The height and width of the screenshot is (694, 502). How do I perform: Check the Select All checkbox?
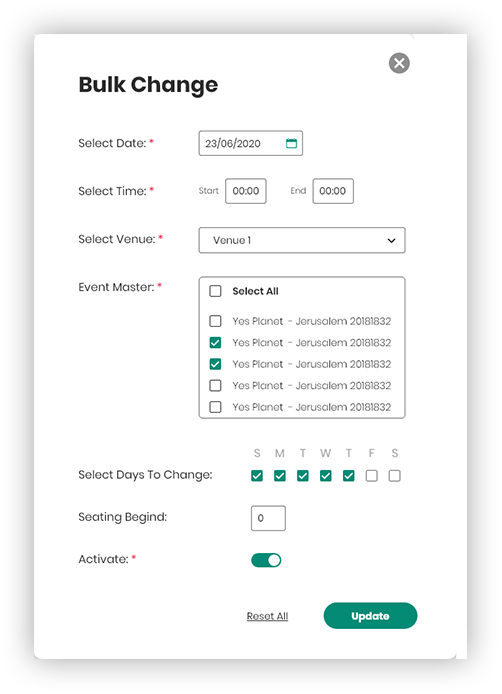point(215,291)
